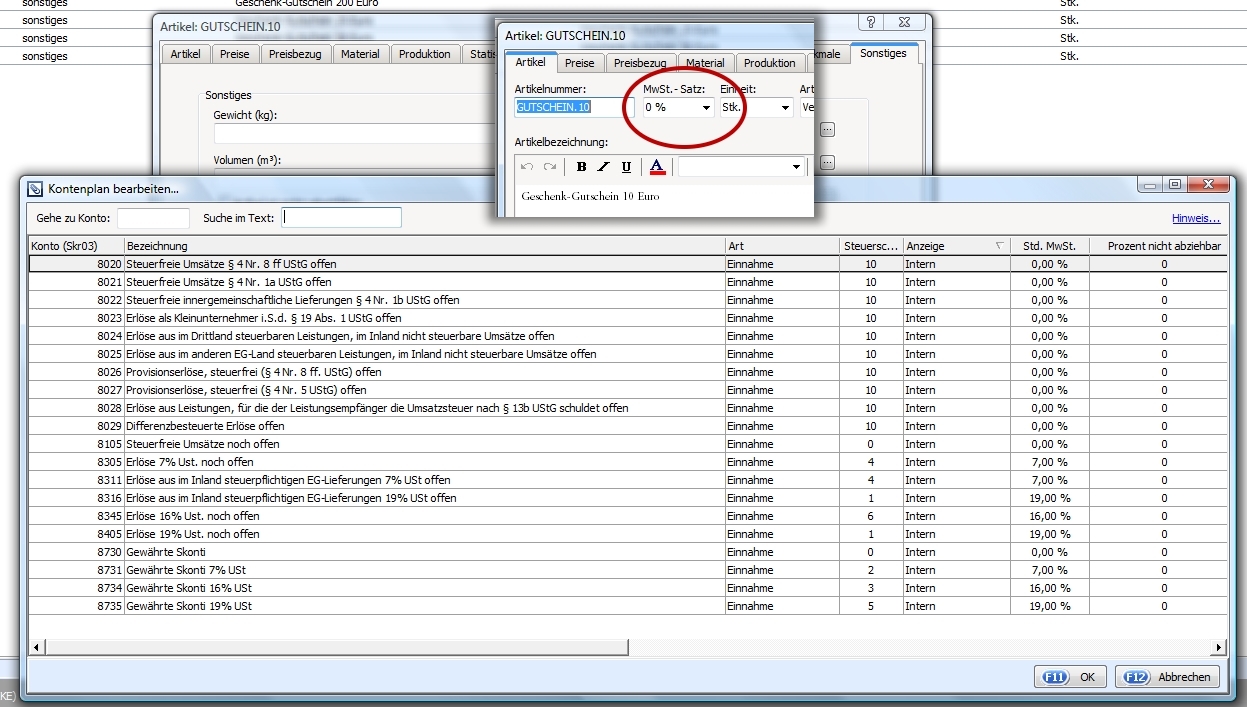Select row 8405 Erlöse 19% Ust. noch offen
Screen dimensions: 1247x707
point(628,534)
